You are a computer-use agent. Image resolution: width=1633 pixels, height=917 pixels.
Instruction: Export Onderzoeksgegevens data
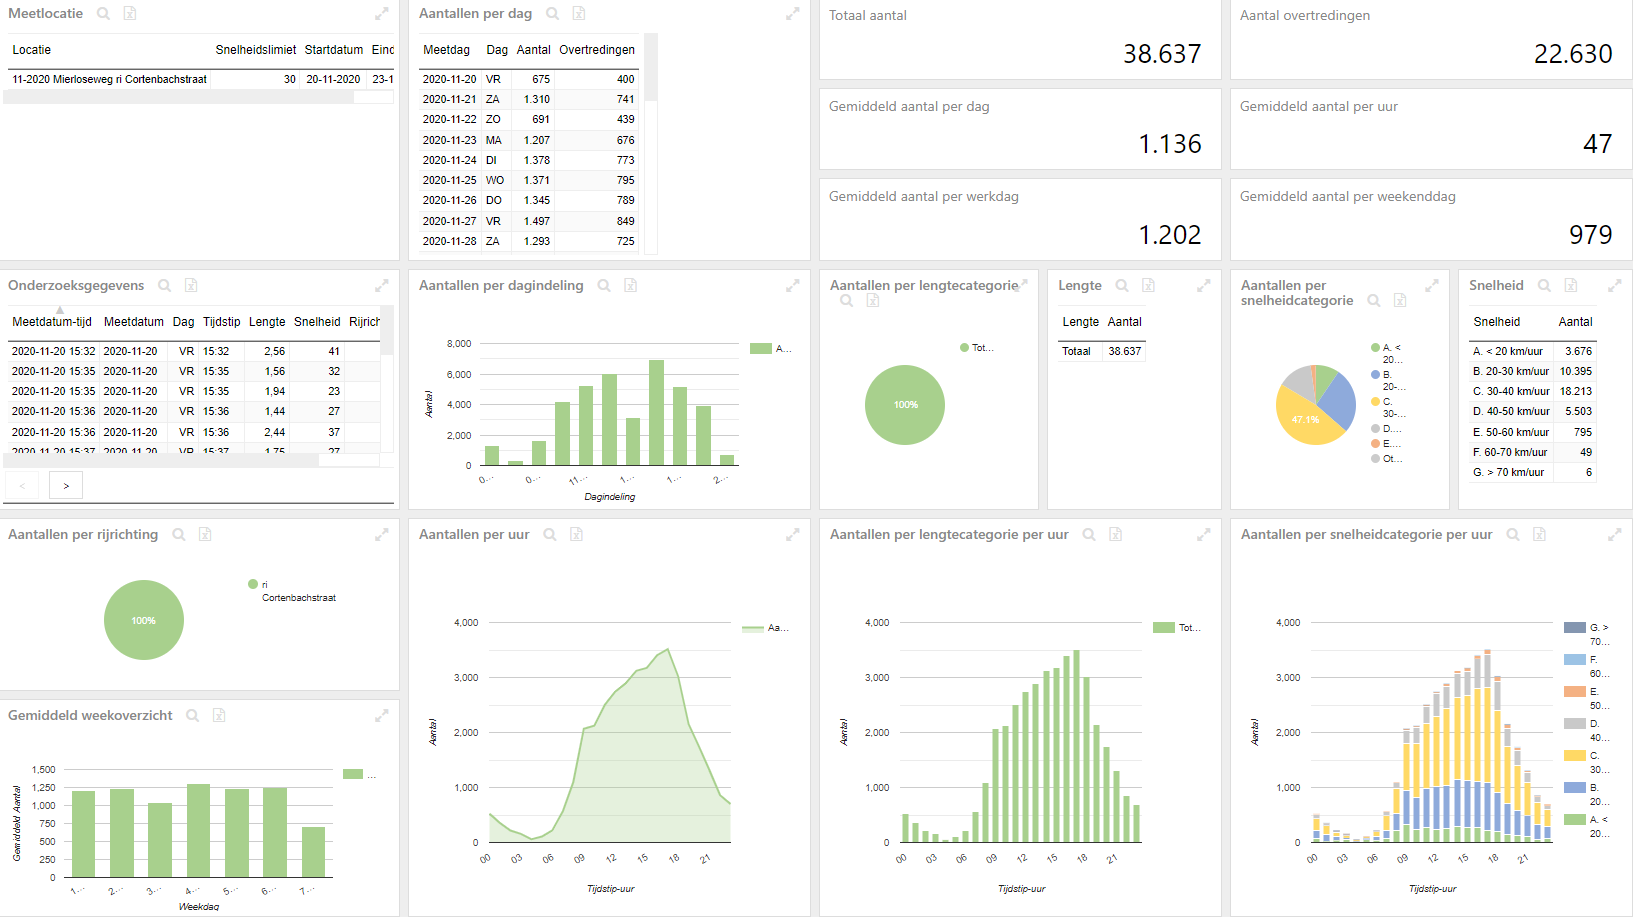click(191, 286)
